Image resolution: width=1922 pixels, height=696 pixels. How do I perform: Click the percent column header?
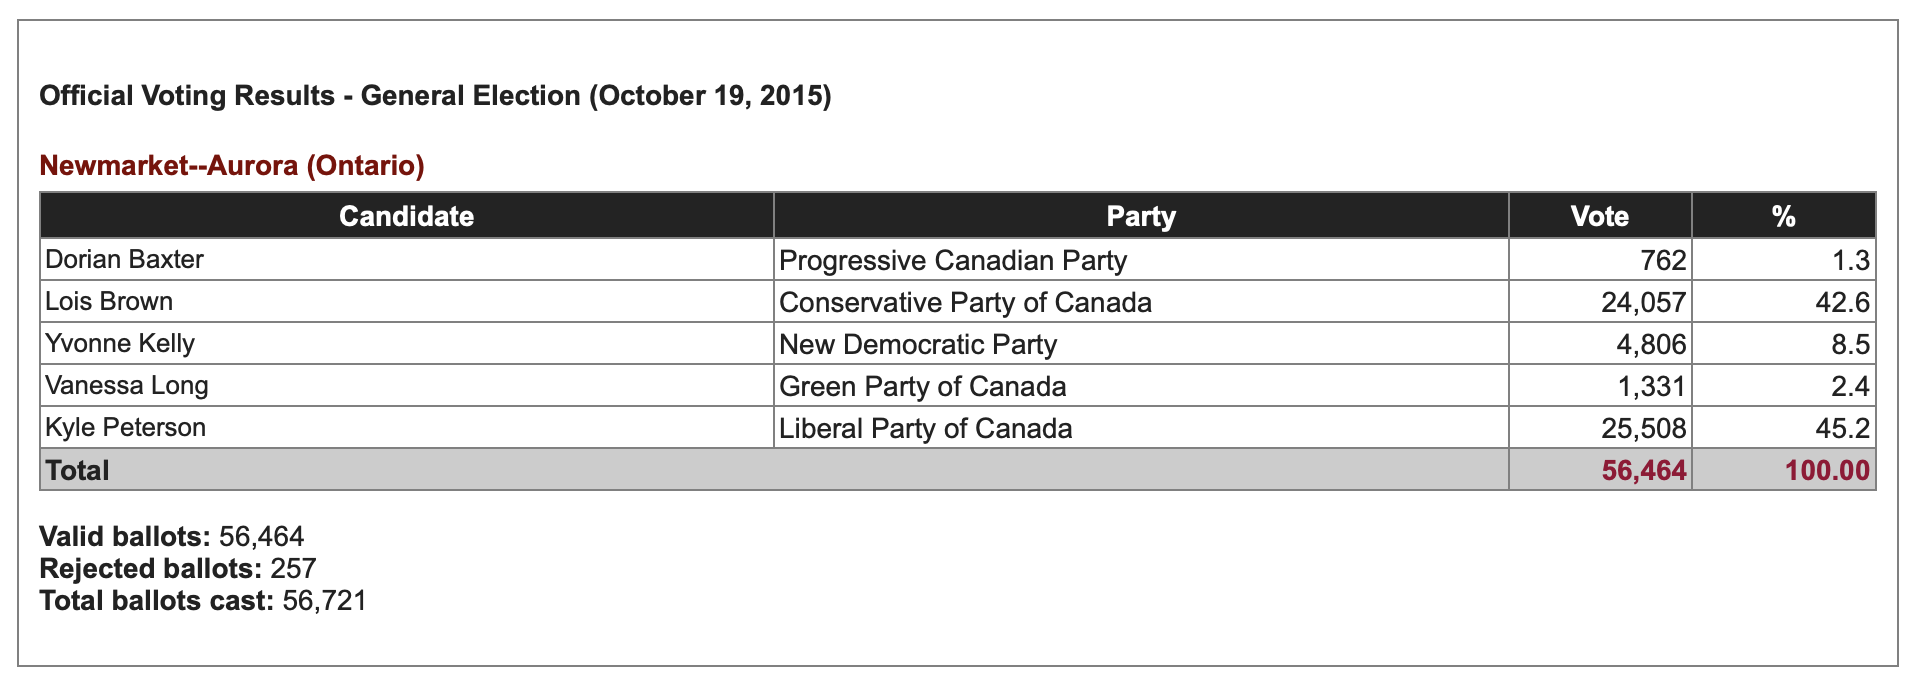1784,216
